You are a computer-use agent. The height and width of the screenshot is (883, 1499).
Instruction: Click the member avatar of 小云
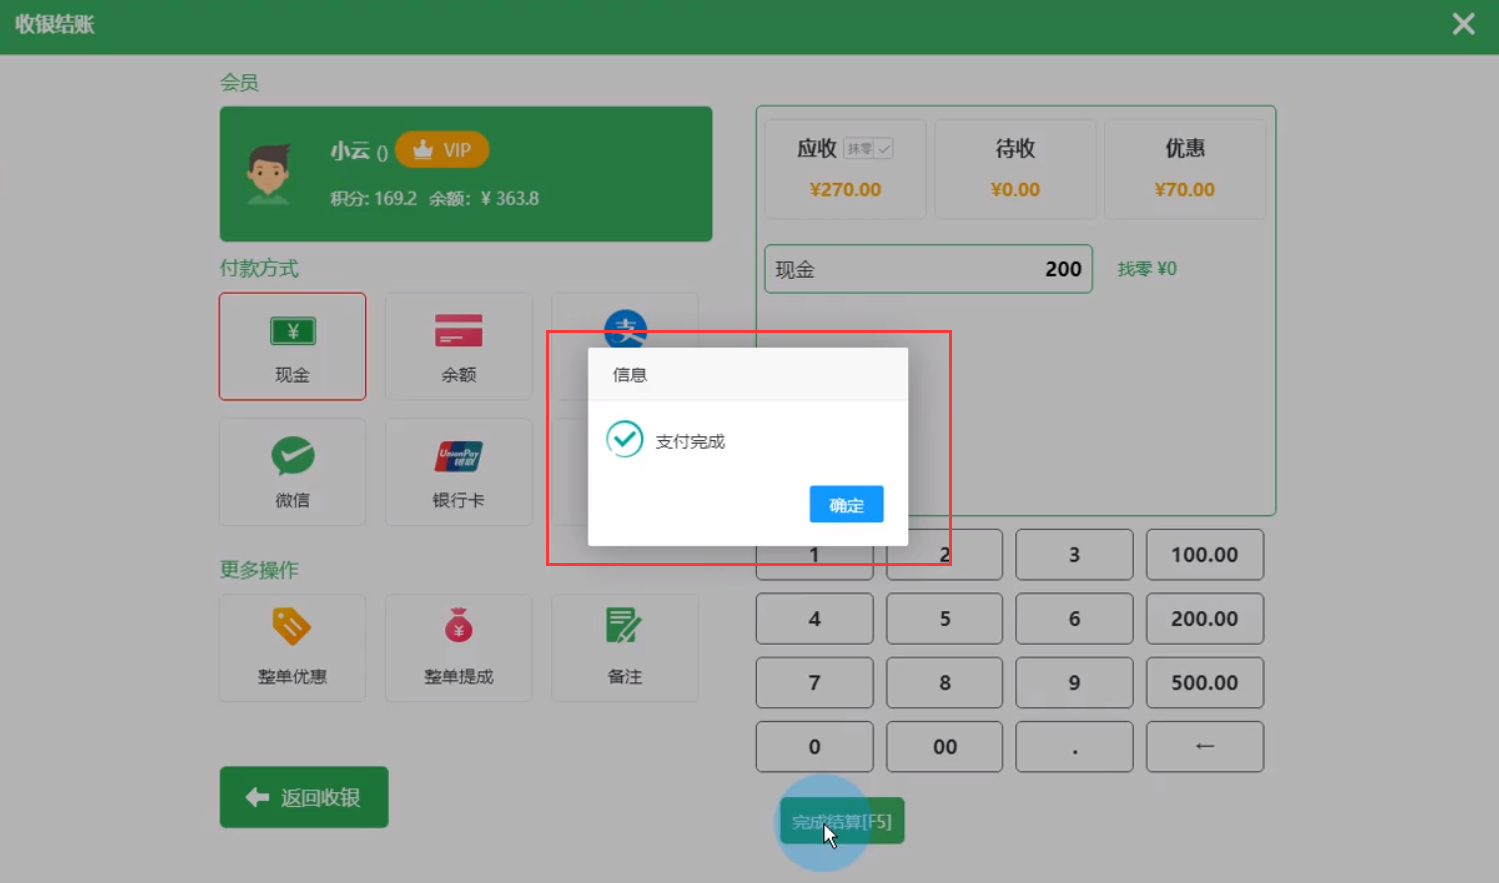tap(268, 174)
